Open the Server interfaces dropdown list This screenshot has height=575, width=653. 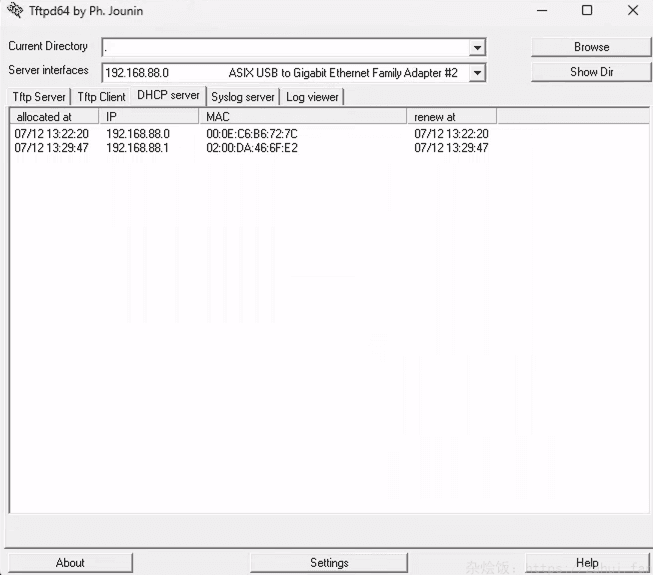pyautogui.click(x=477, y=73)
